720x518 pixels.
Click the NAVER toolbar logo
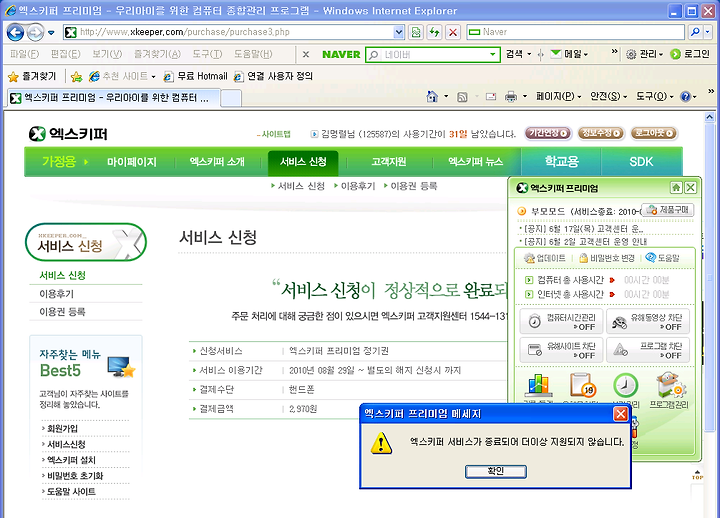(x=341, y=54)
